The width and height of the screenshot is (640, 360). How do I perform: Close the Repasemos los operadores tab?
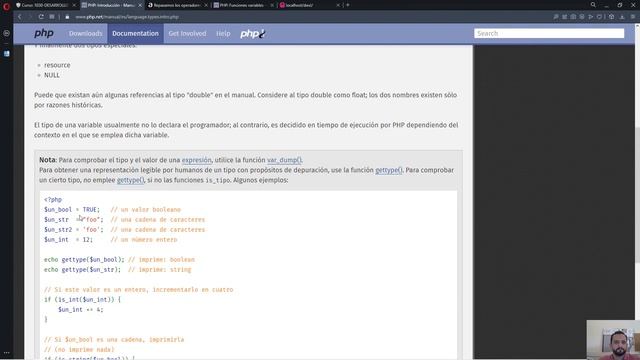tap(206, 5)
